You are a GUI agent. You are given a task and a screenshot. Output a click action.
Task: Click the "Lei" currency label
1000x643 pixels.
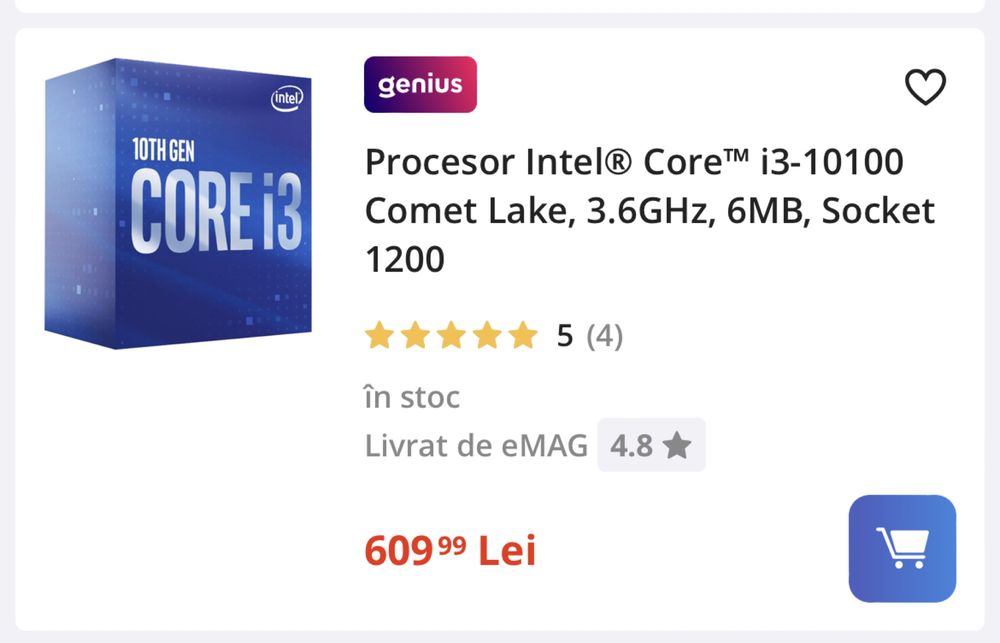[507, 550]
